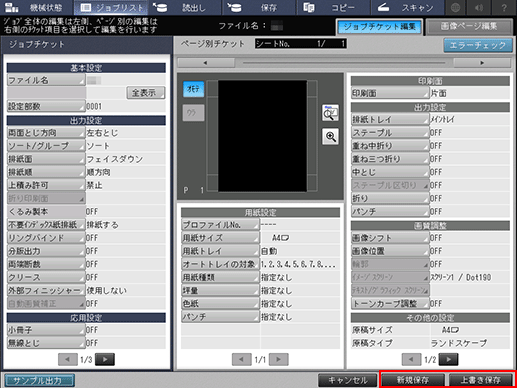
Task: Open the 分版出力 setting
Action: click(46, 251)
